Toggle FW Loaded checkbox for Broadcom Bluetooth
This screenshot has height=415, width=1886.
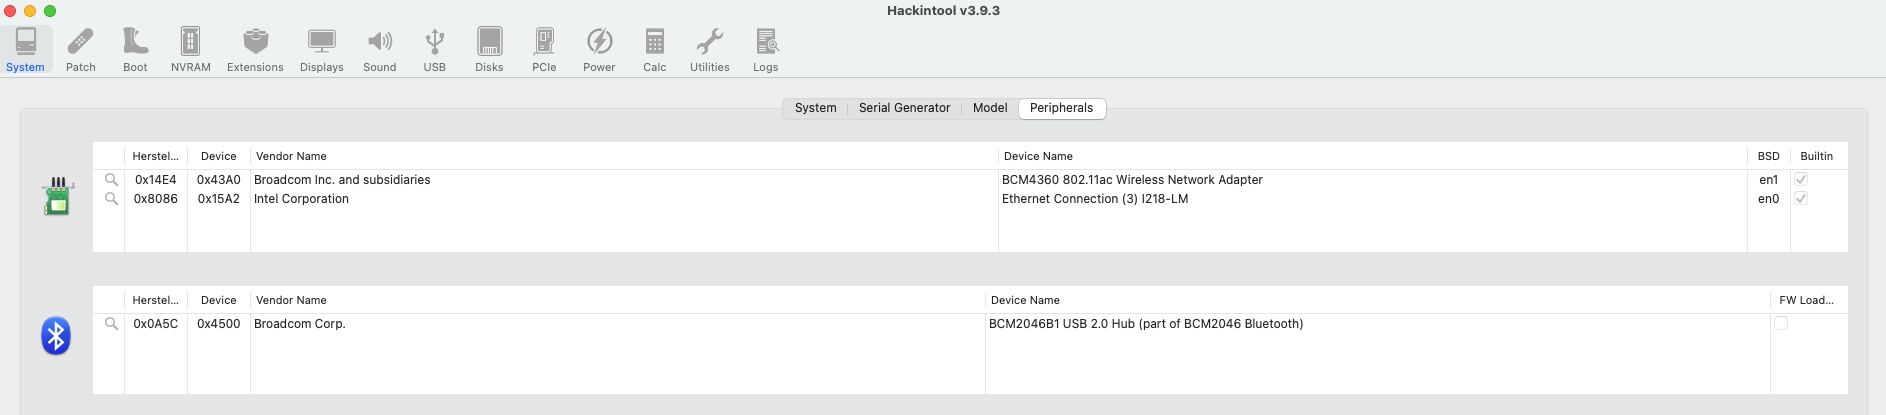1781,323
